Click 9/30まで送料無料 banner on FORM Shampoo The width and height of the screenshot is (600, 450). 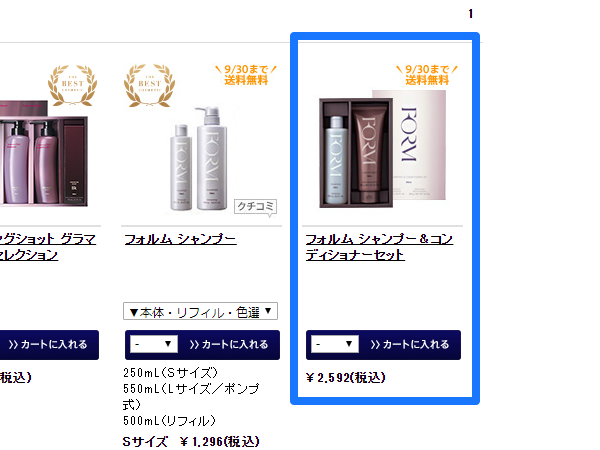[246, 75]
